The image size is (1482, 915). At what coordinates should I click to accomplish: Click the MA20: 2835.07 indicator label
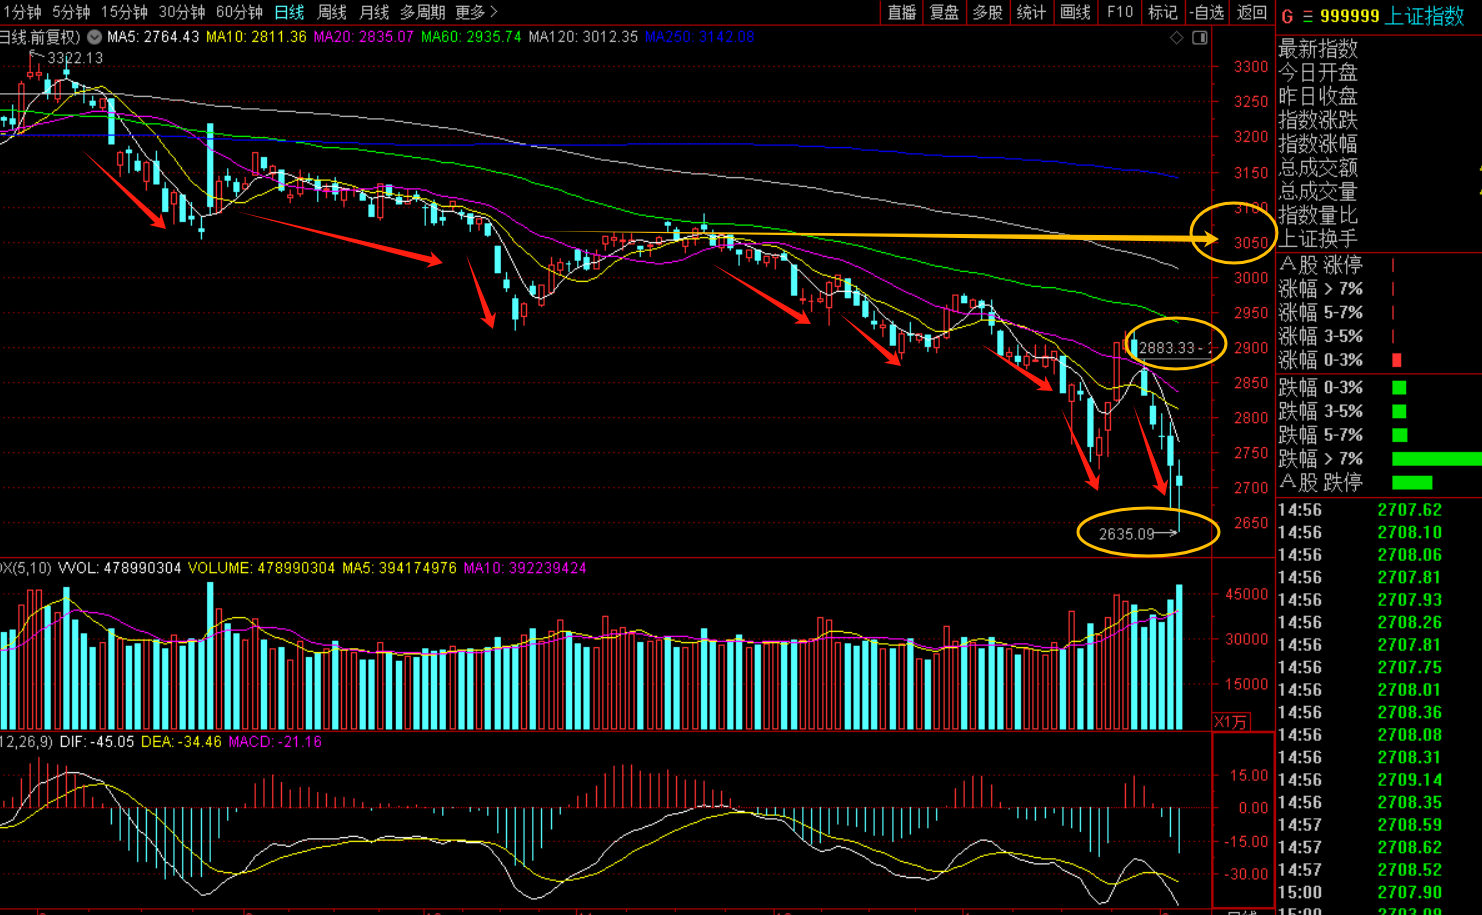click(x=363, y=37)
